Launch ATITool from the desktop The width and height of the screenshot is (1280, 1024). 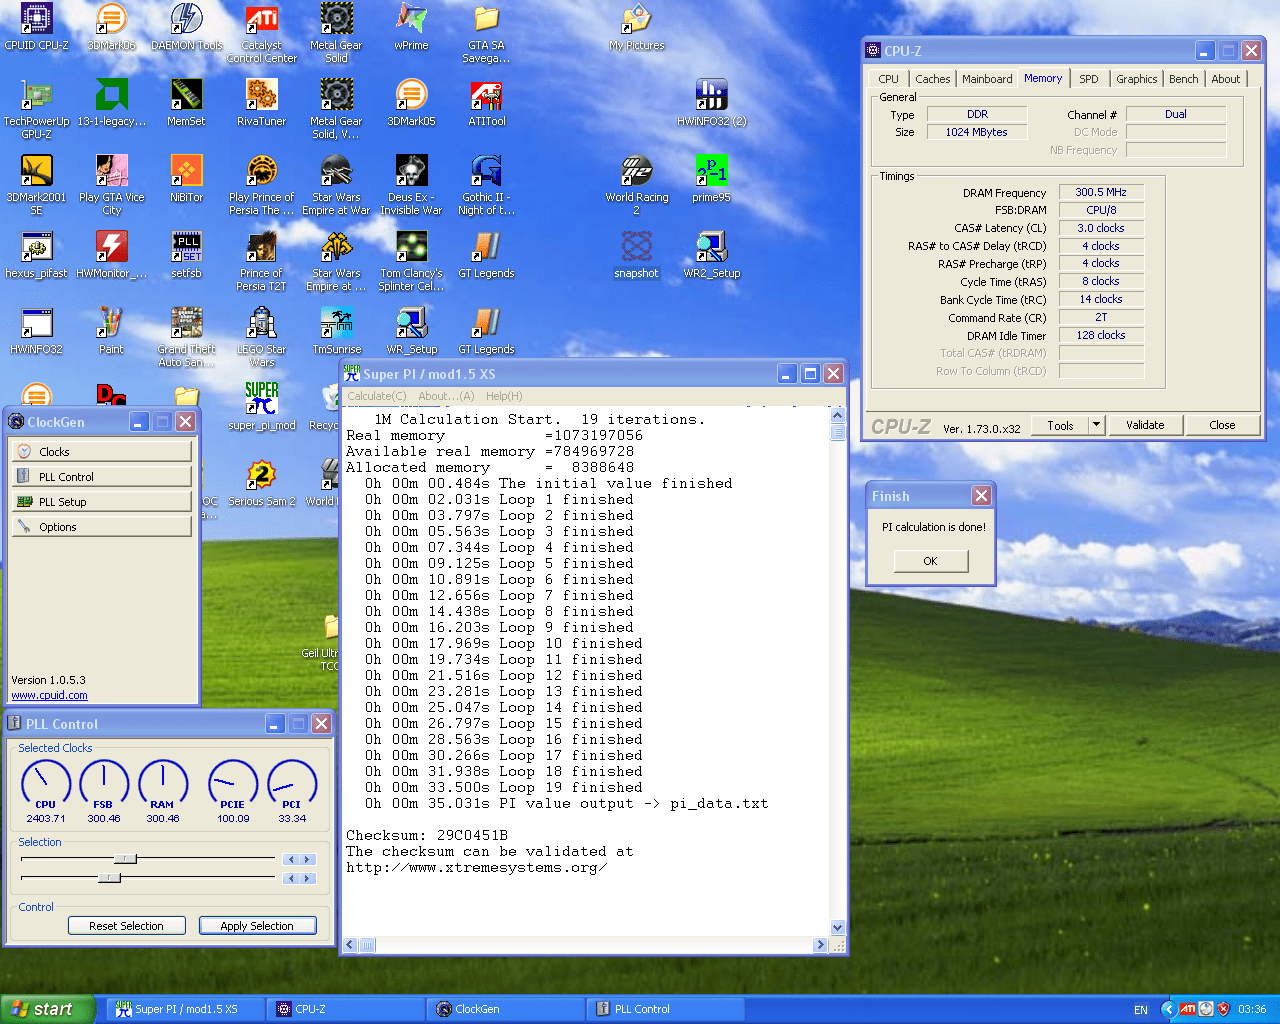point(487,104)
